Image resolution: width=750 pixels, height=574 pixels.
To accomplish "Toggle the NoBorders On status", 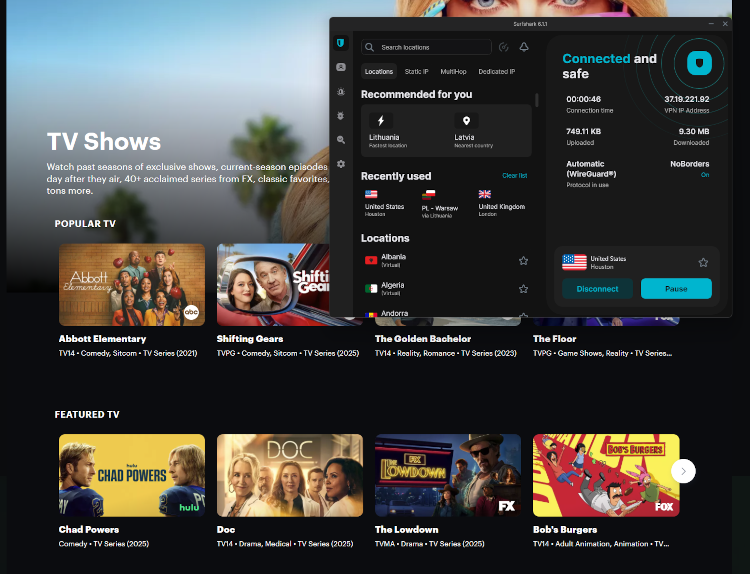I will point(705,175).
